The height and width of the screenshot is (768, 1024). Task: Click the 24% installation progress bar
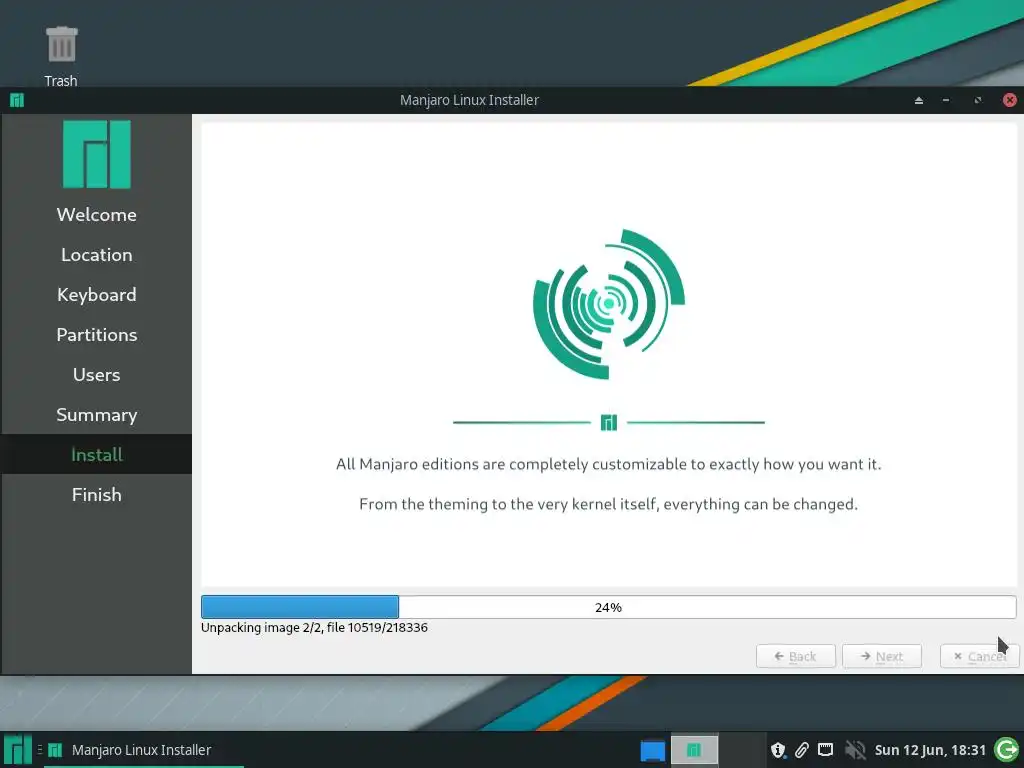coord(609,607)
